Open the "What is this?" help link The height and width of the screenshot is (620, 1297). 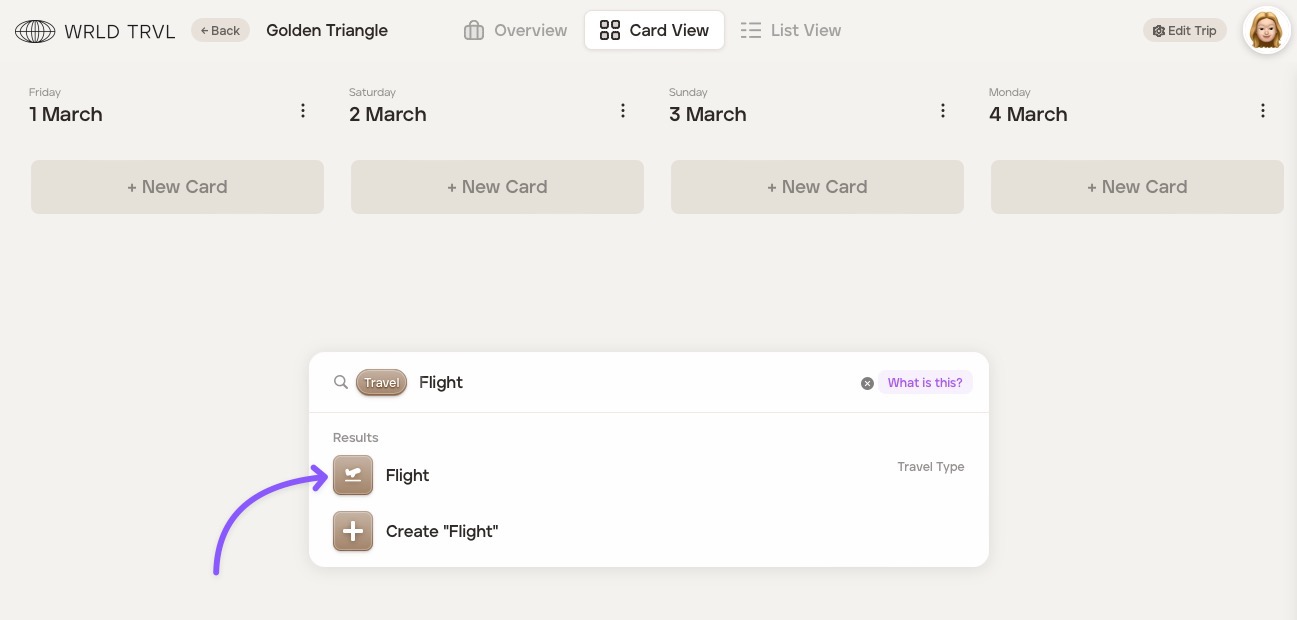pos(925,382)
